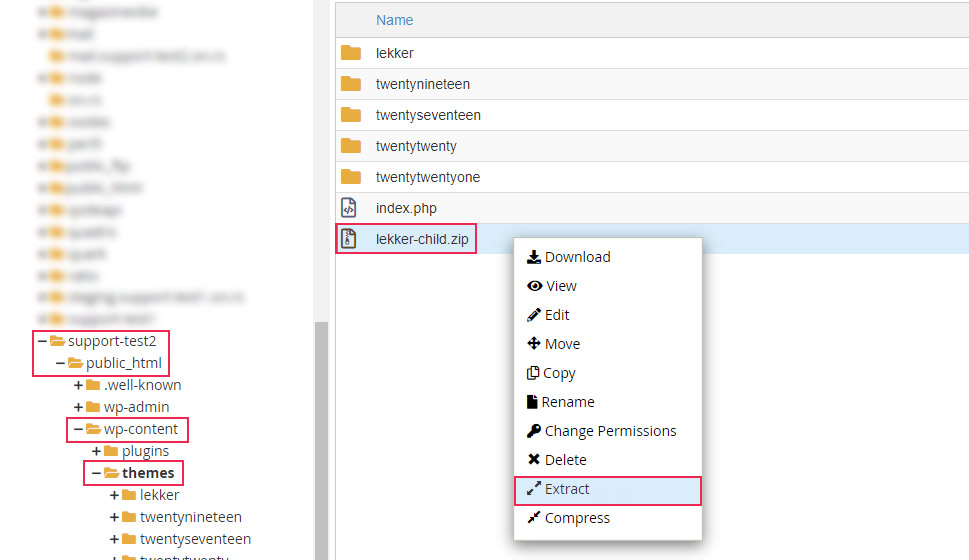
Task: Click the twentytwenty folder icon in file list
Action: click(350, 146)
